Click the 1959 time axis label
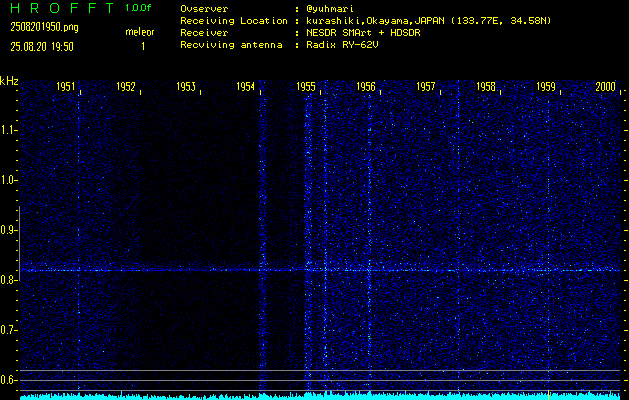Image resolution: width=629 pixels, height=400 pixels. 546,87
